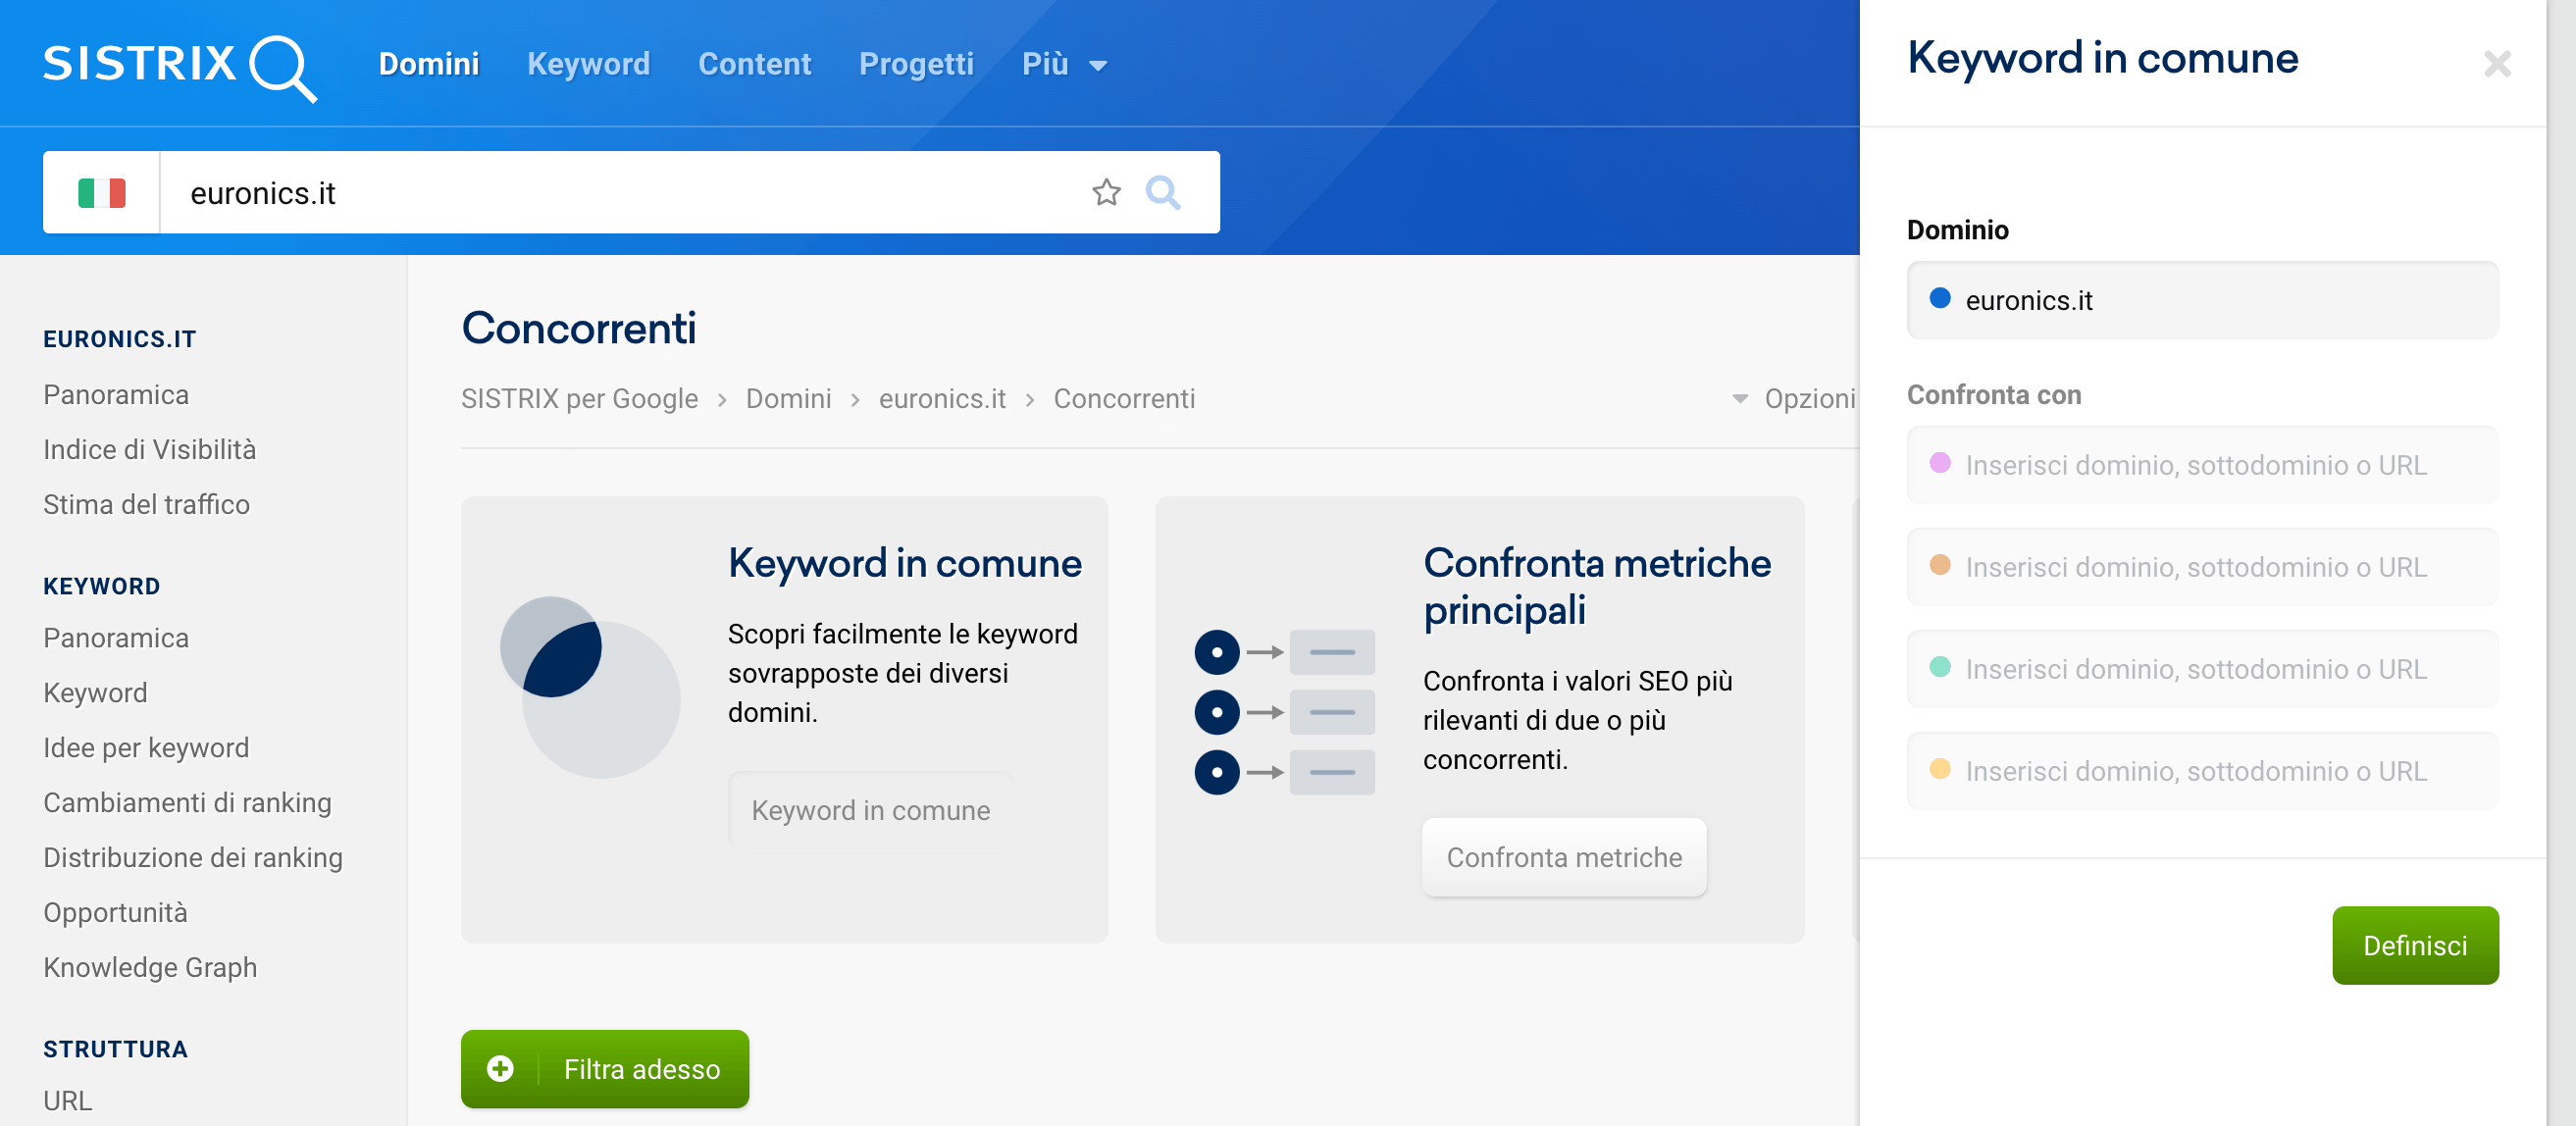Click the SISTRIX logo
Image resolution: width=2576 pixels, height=1126 pixels.
tap(180, 66)
